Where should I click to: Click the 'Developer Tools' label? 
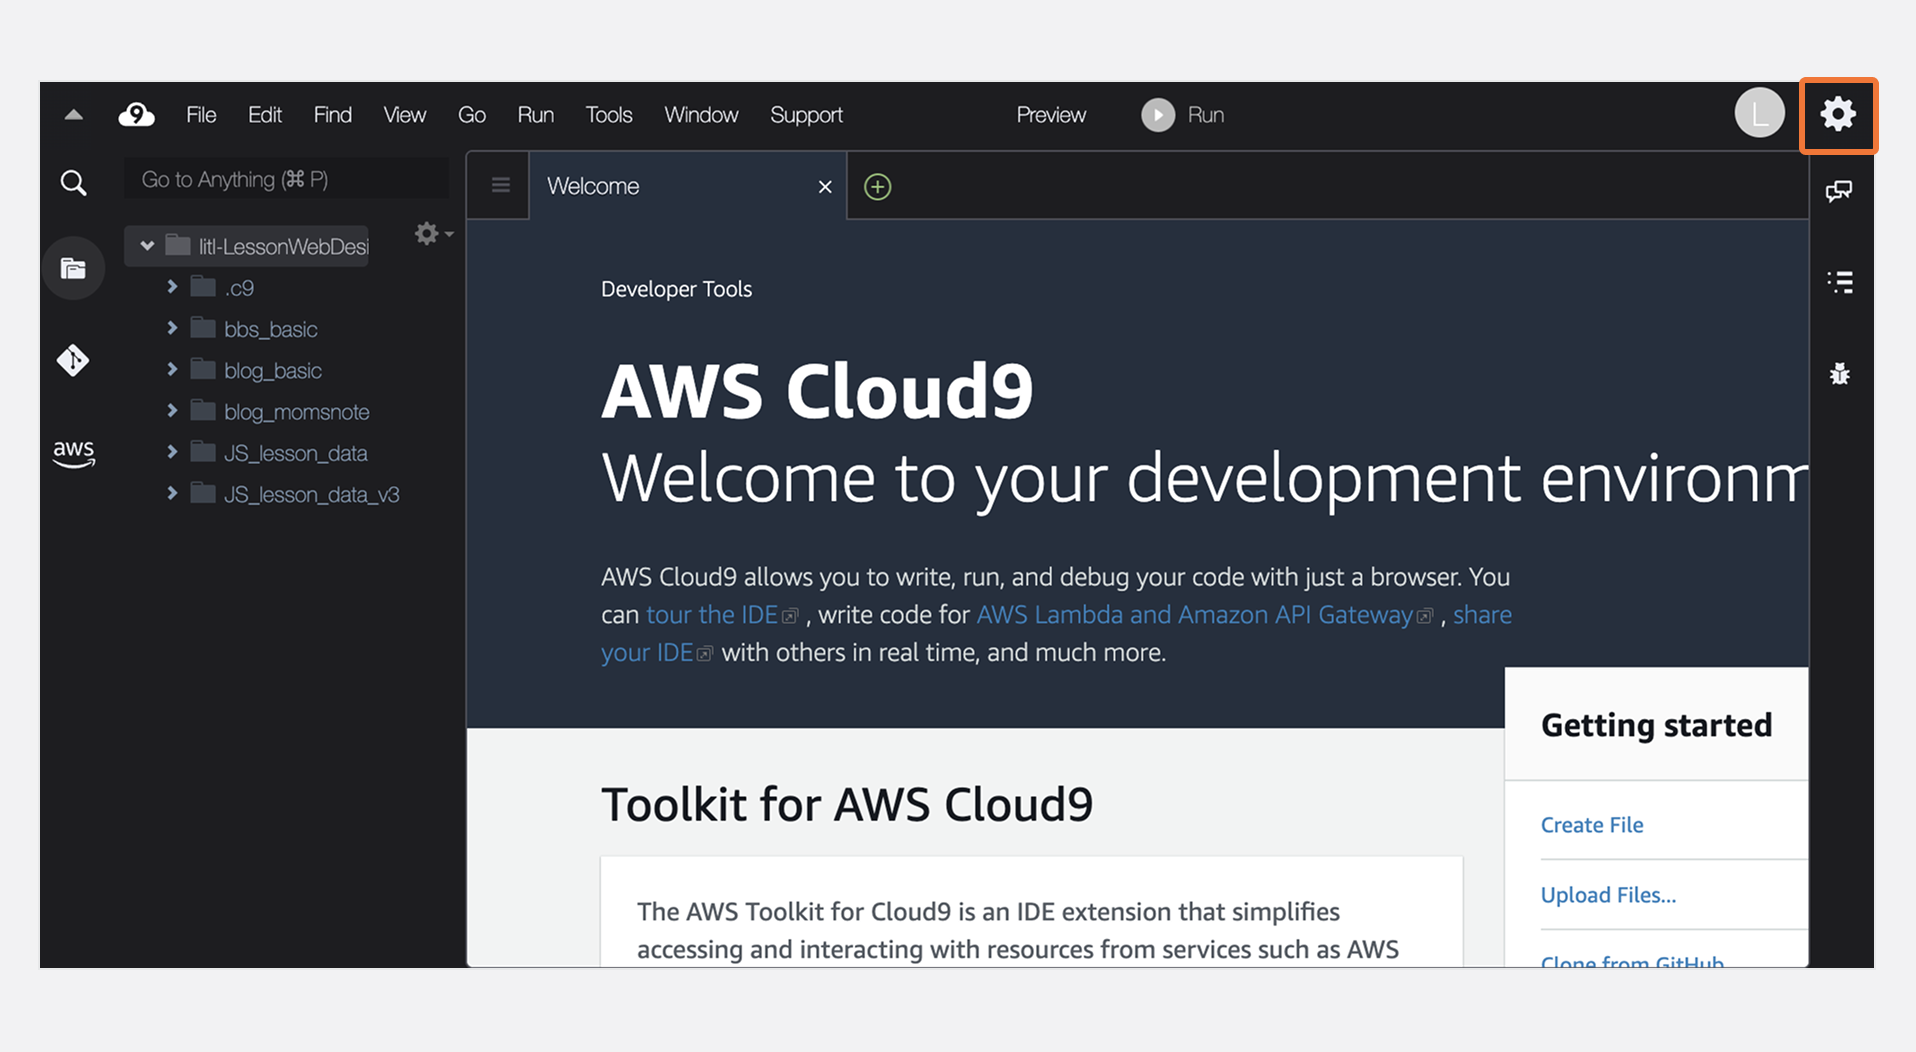676,289
